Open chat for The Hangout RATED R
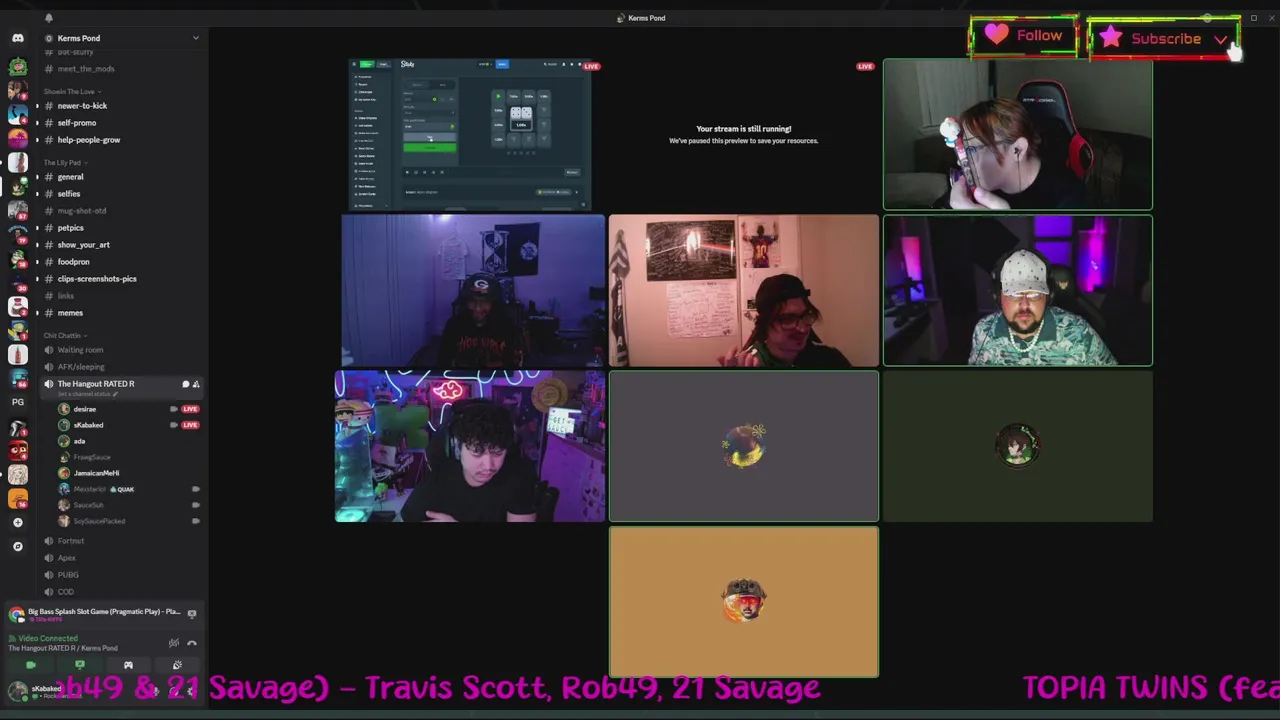The image size is (1280, 720). coord(185,384)
